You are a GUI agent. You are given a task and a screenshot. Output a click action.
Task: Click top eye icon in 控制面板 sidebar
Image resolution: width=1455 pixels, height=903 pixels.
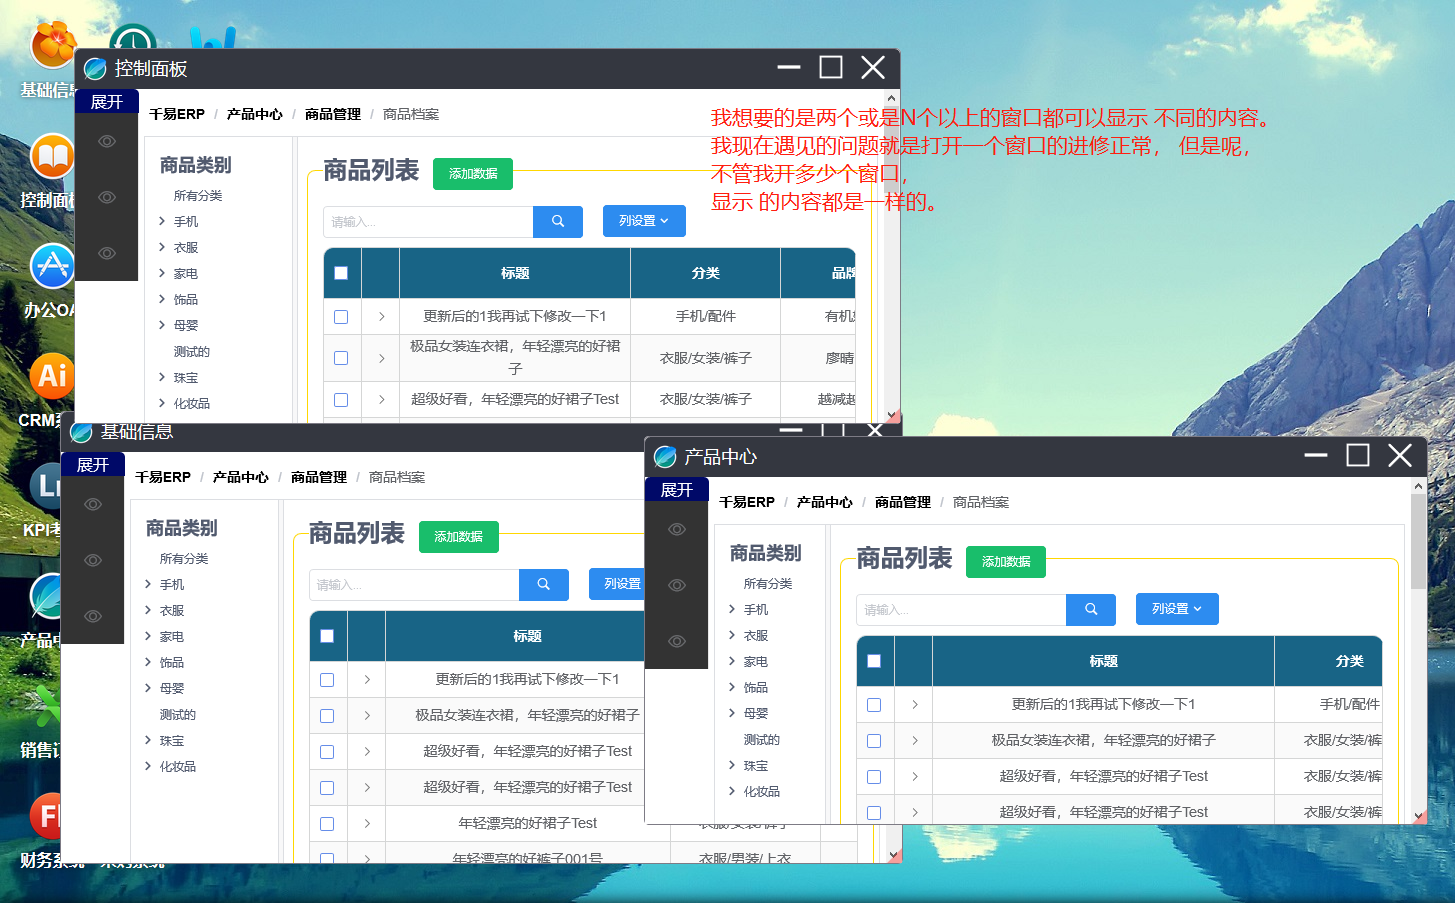(x=107, y=142)
